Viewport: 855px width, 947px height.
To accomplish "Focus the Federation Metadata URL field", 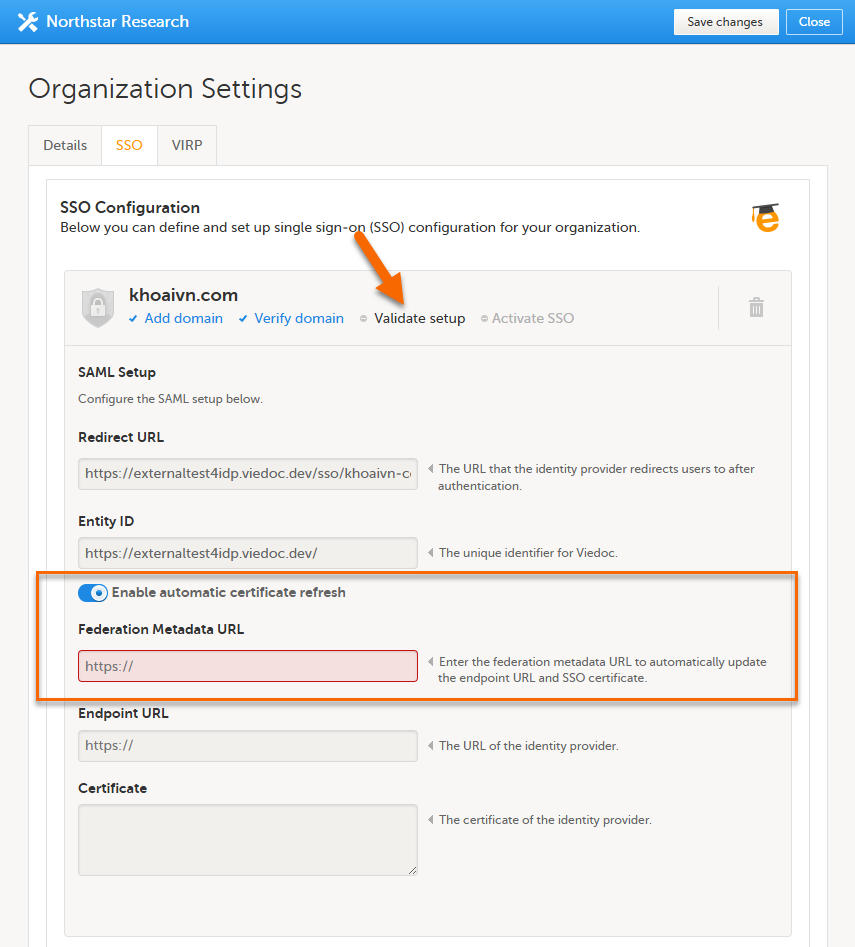I will pyautogui.click(x=247, y=666).
